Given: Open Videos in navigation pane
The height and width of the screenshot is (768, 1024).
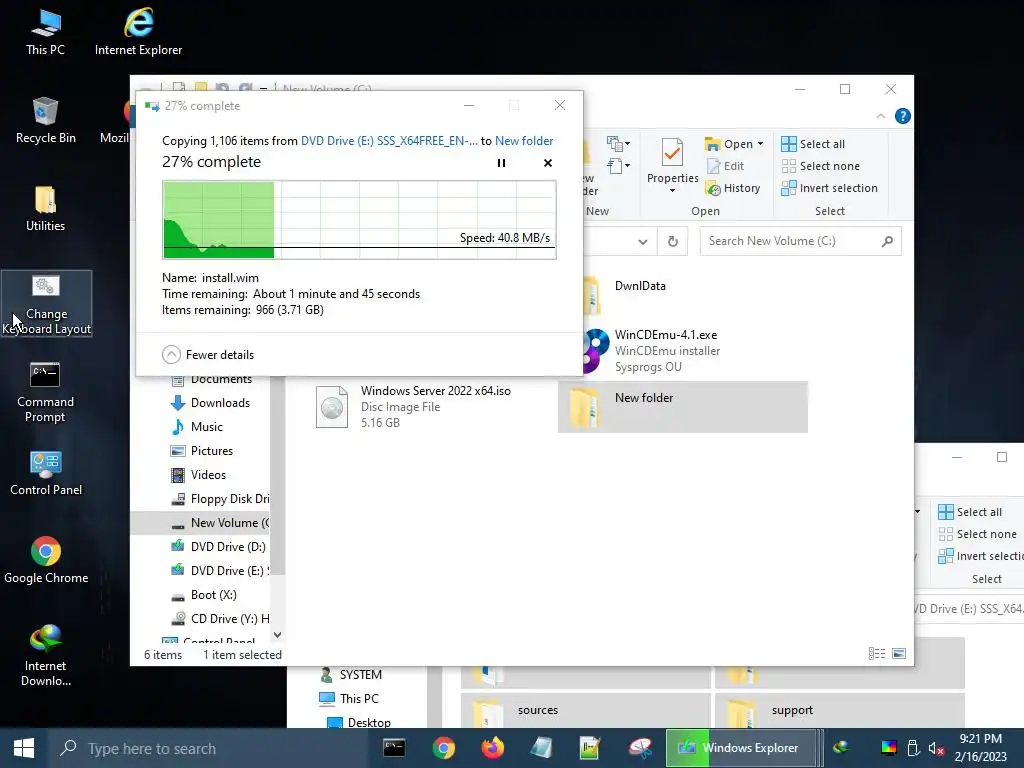Looking at the screenshot, I should [x=199, y=475].
